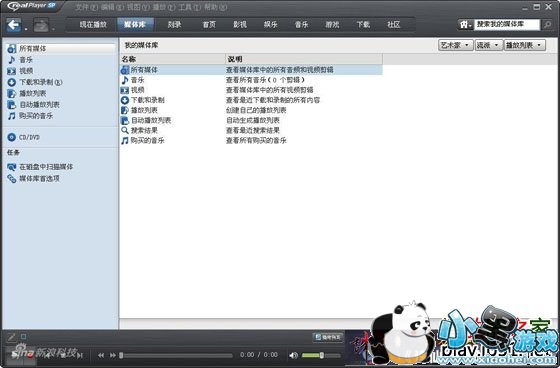560x368 pixels.
Task: Click the small square icon beside the pencil
Action: pyautogui.click(x=24, y=337)
